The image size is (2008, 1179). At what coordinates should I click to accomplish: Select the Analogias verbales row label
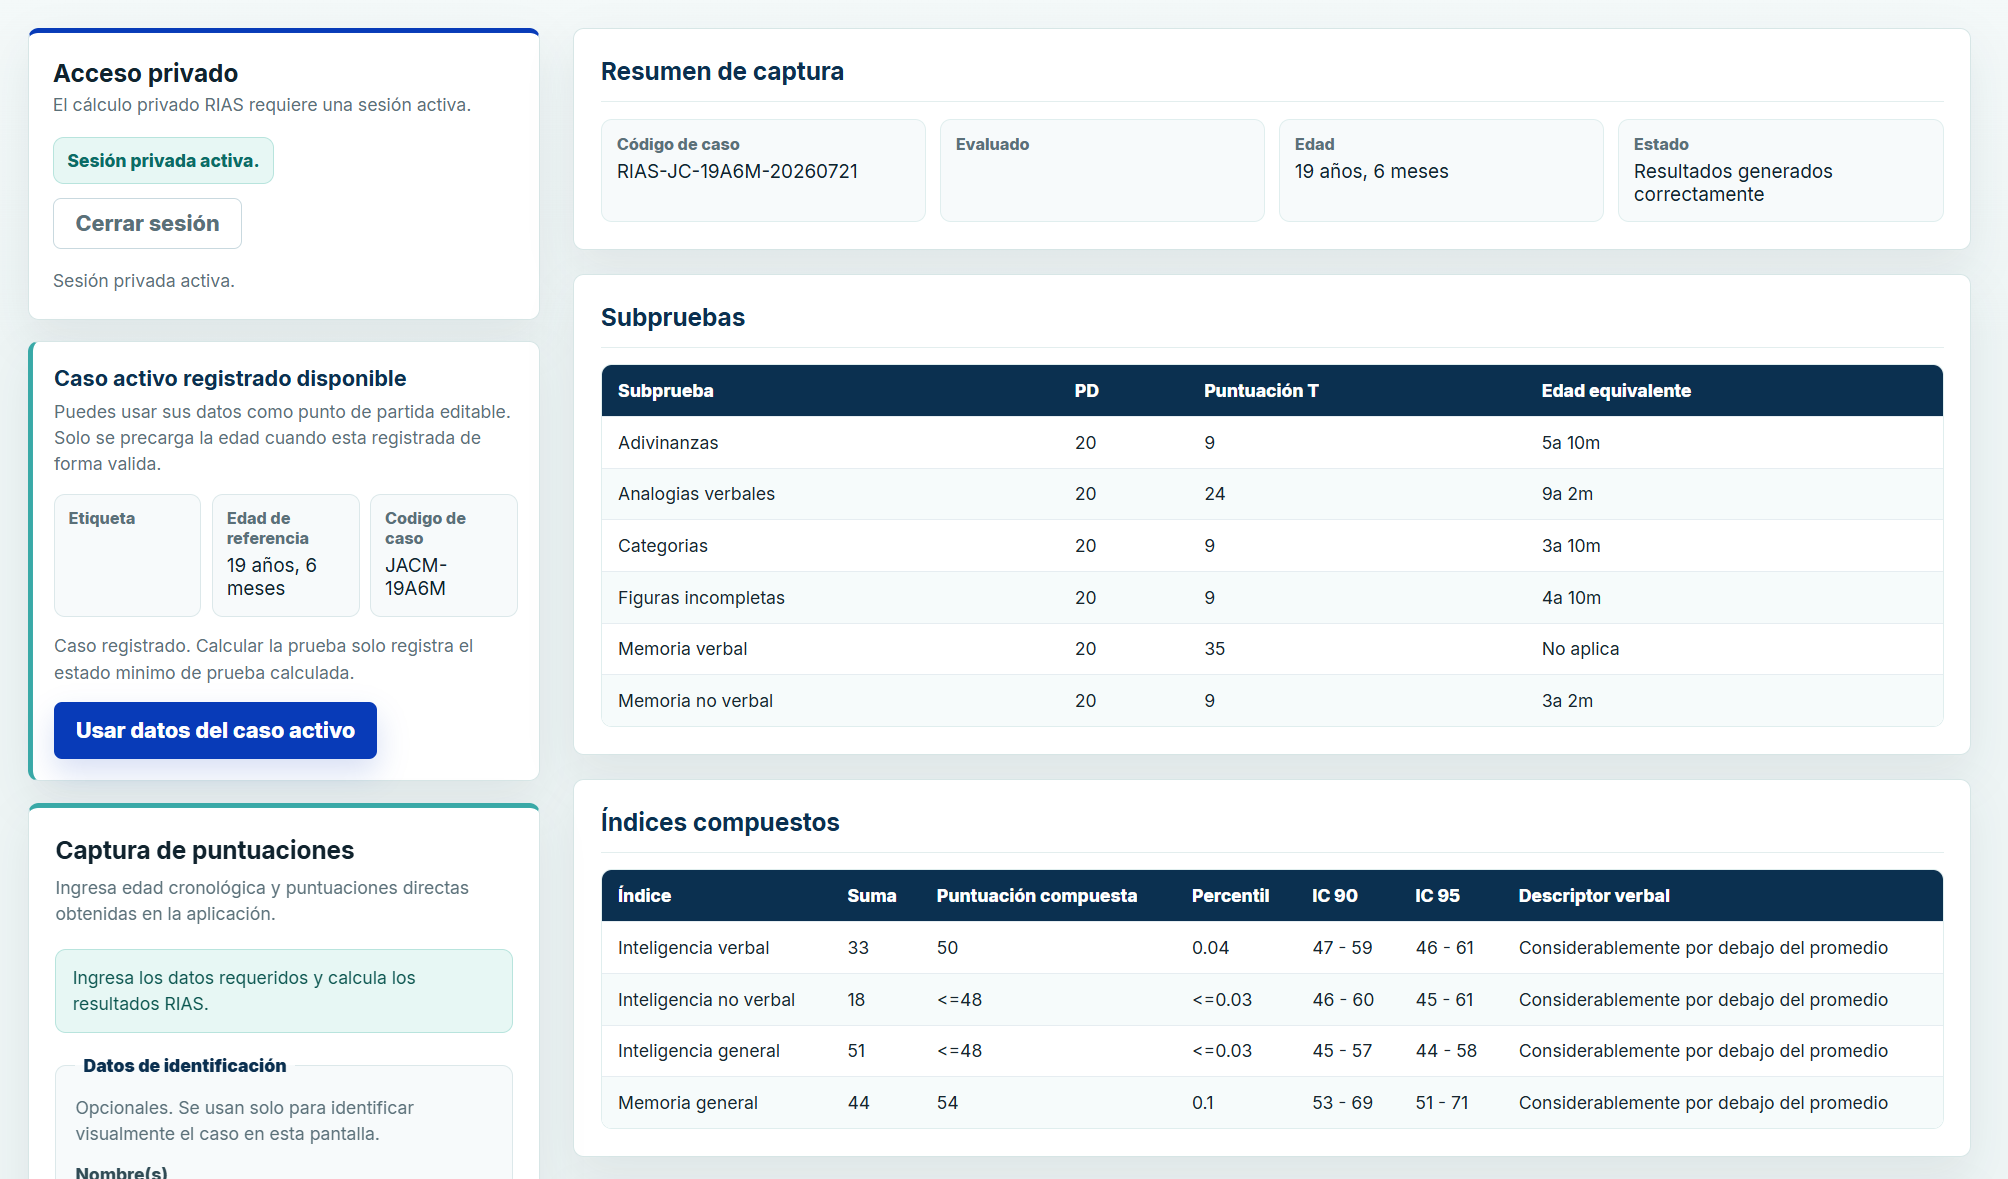pyautogui.click(x=696, y=494)
